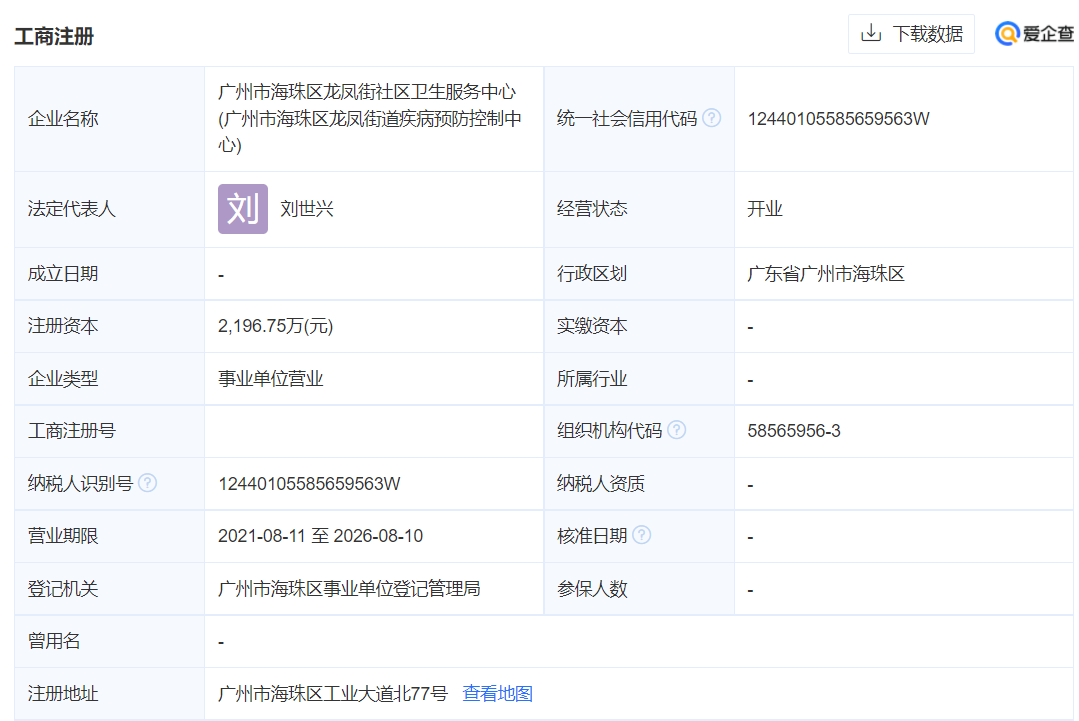Click administrative region 广东省广州市海珠区

tap(825, 274)
